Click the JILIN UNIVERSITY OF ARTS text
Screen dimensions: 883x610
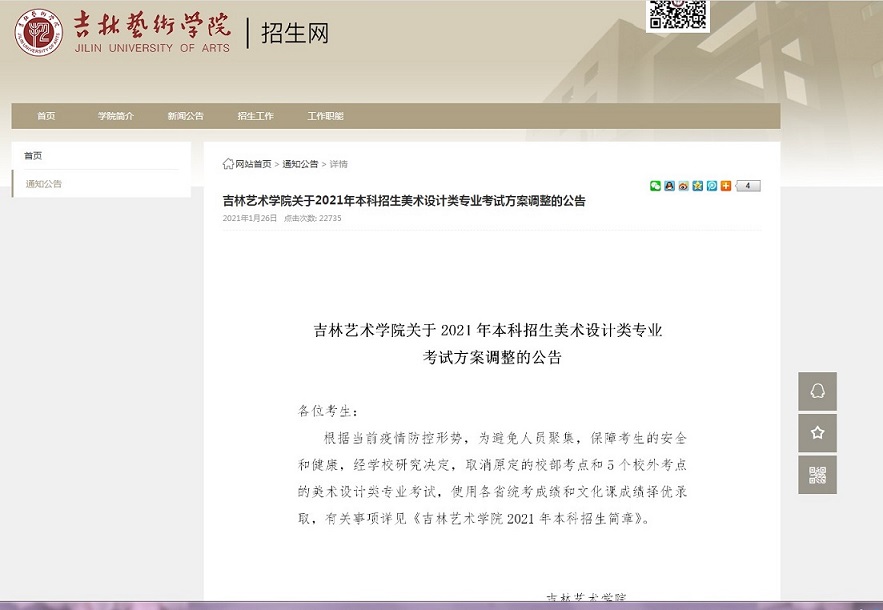[153, 48]
